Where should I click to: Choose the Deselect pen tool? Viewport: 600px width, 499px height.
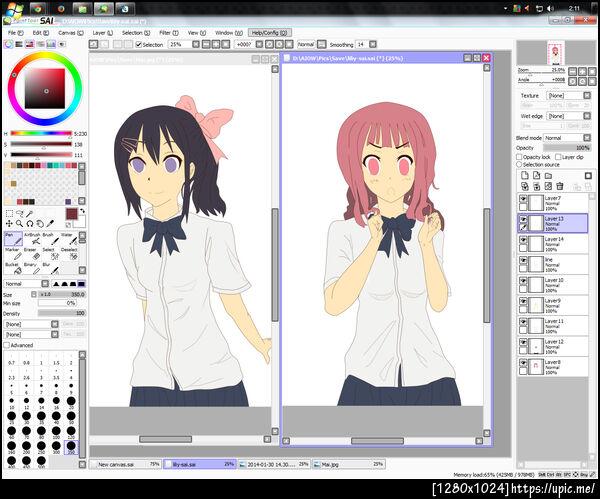[x=69, y=254]
